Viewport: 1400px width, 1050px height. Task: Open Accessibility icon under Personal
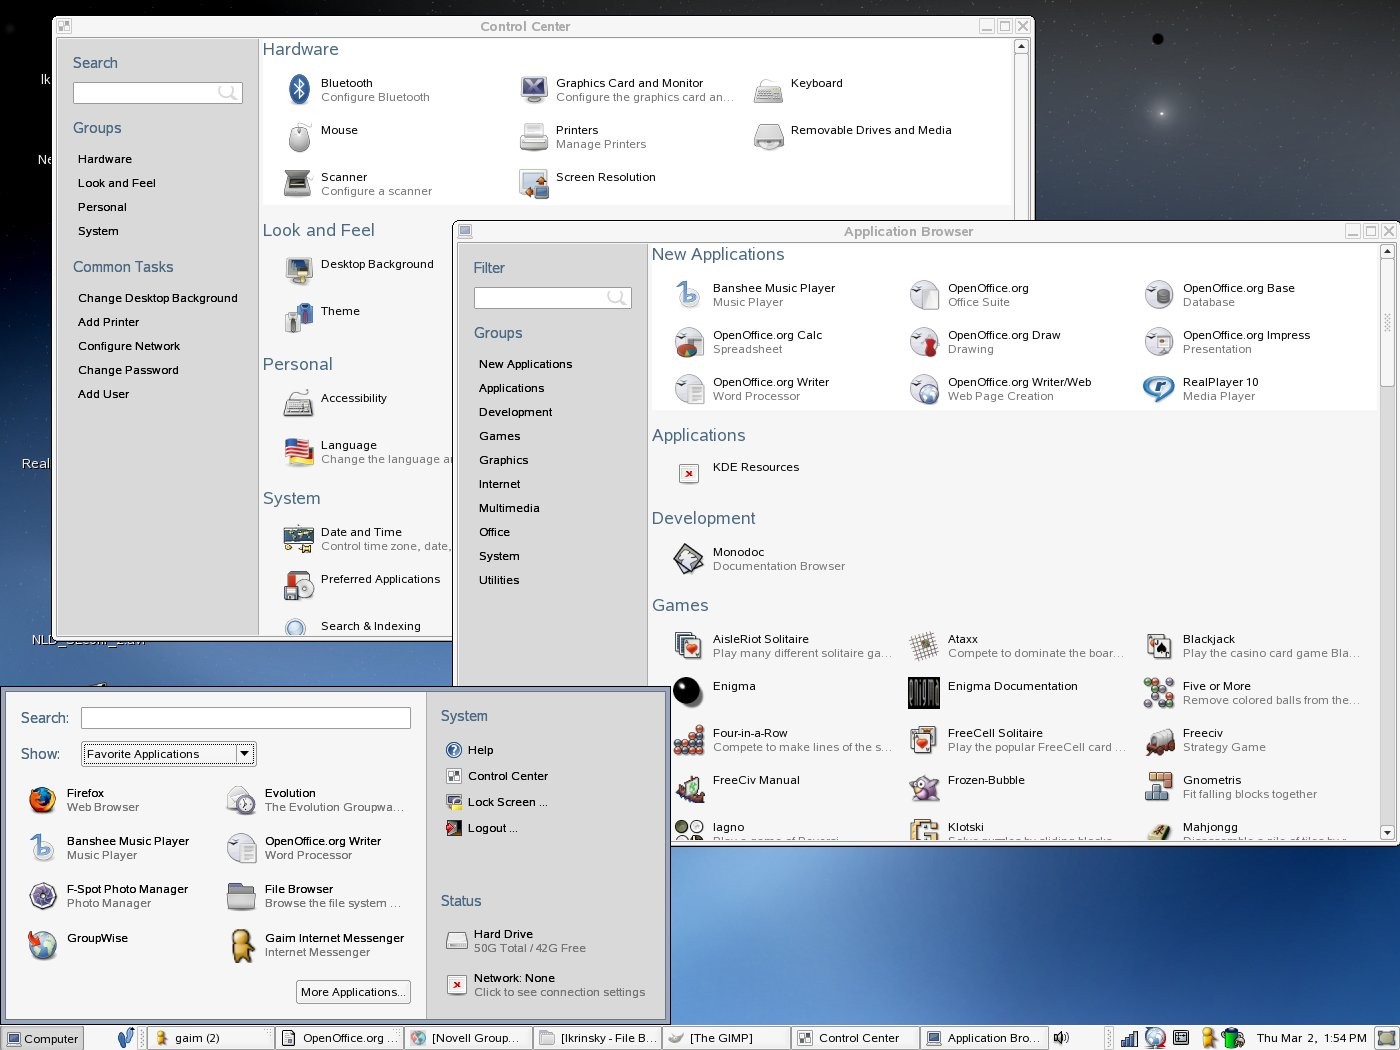coord(298,404)
